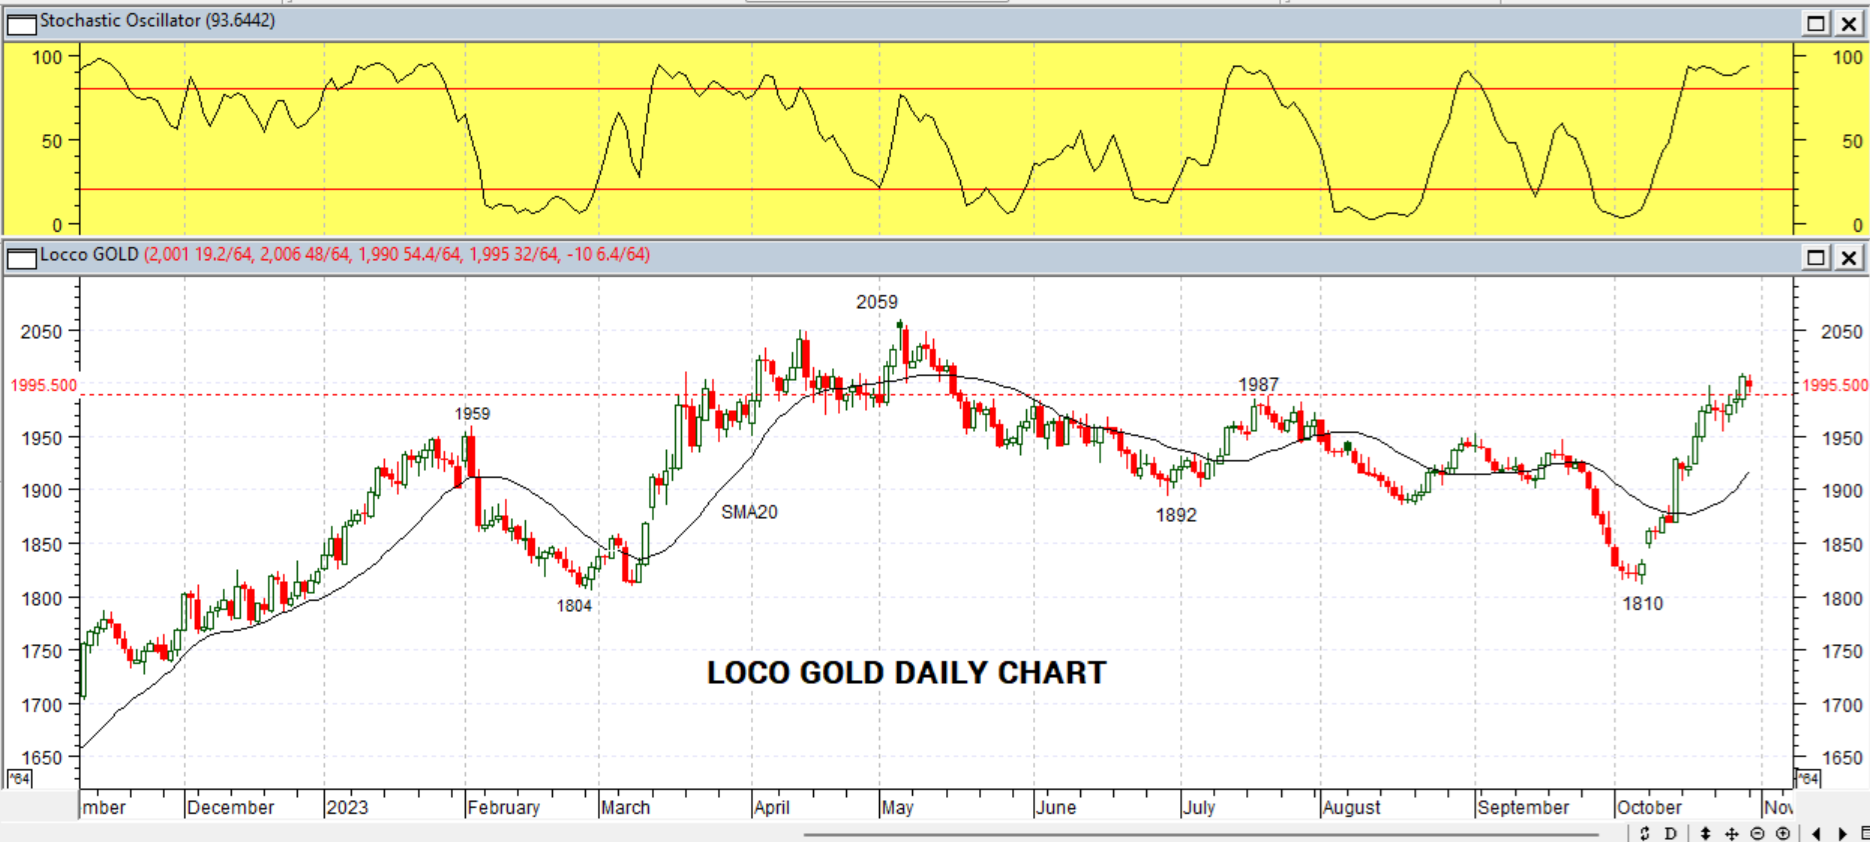Click the left-pointing triangle chart navigation arrow
This screenshot has width=1870, height=842.
(1816, 833)
